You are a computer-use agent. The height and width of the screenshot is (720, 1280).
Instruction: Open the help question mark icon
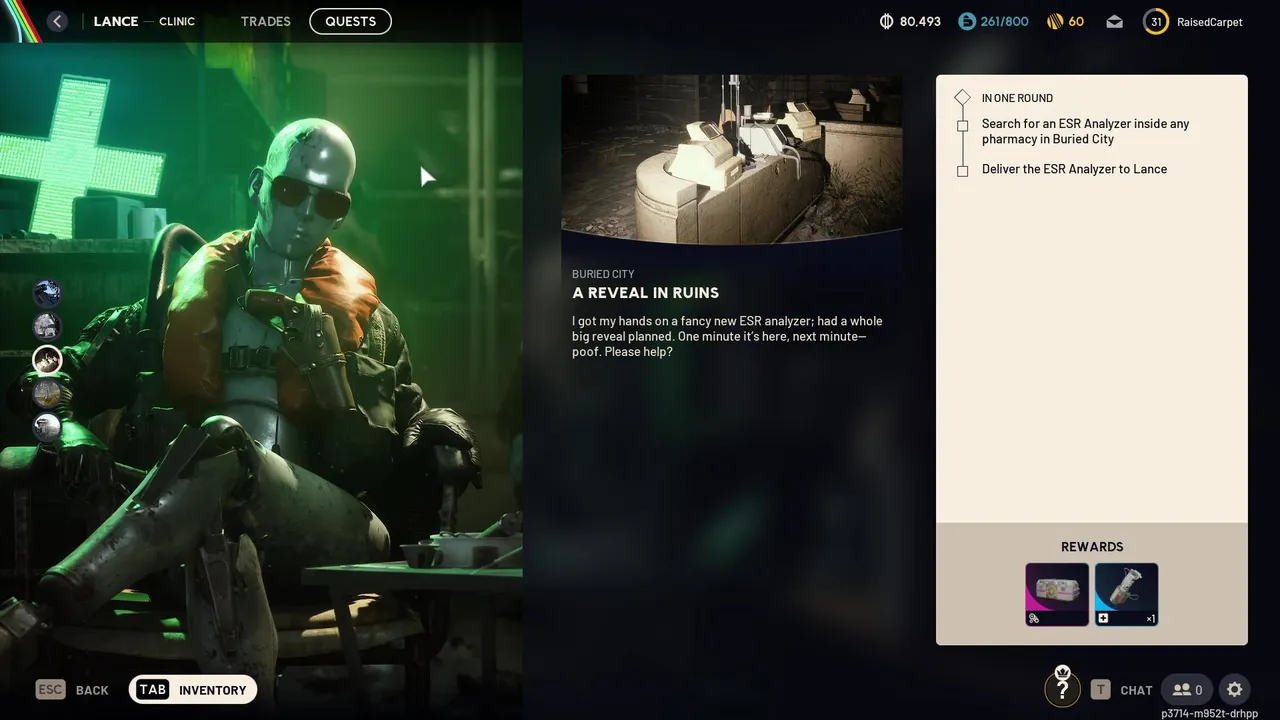(1063, 689)
